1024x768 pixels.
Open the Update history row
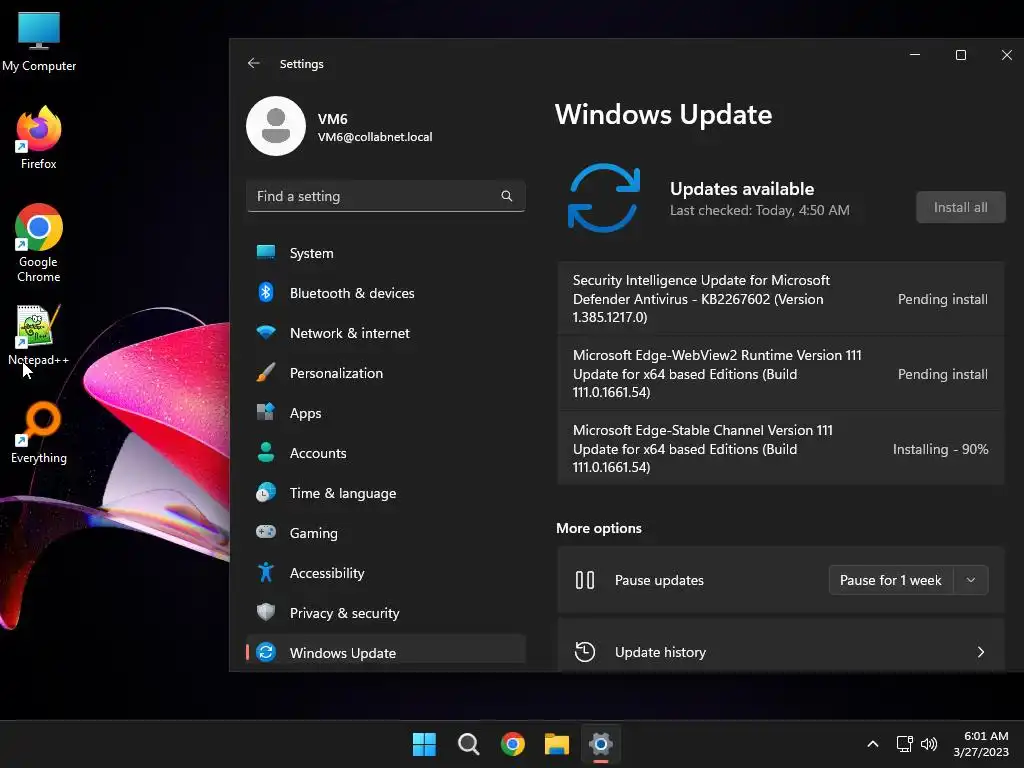coord(780,645)
